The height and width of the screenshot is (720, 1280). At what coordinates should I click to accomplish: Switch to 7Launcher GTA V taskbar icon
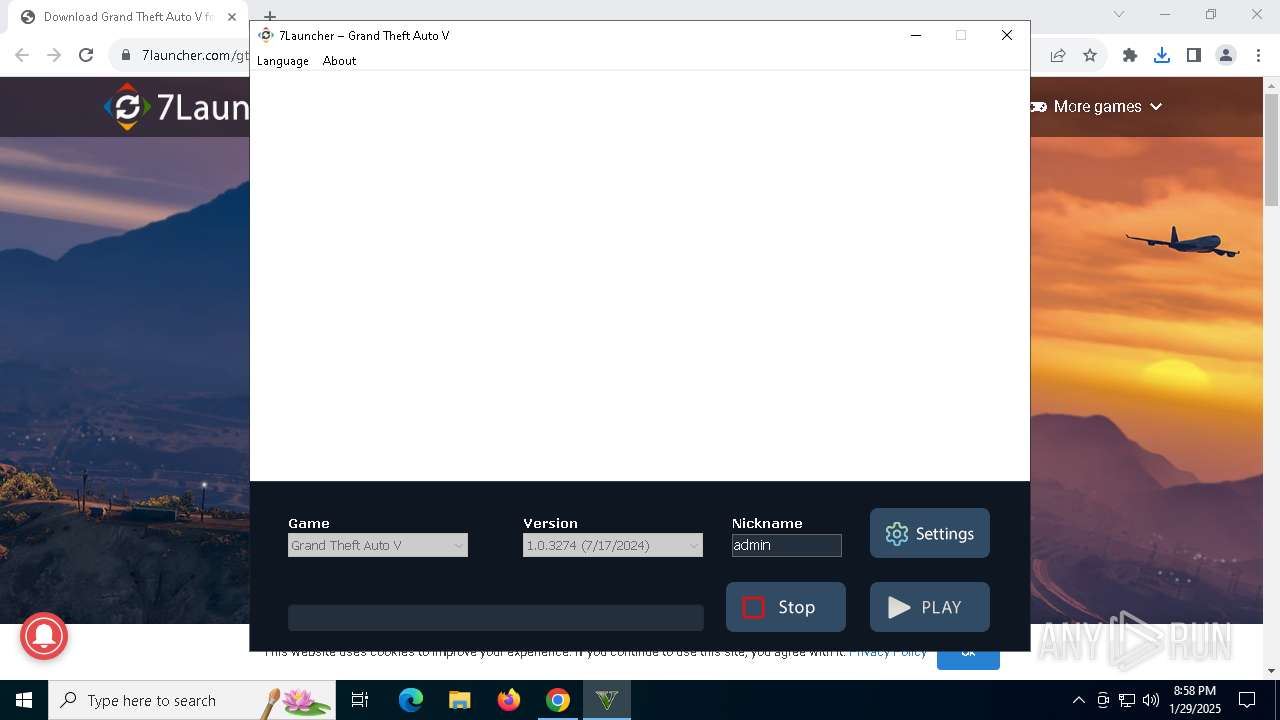click(x=607, y=700)
